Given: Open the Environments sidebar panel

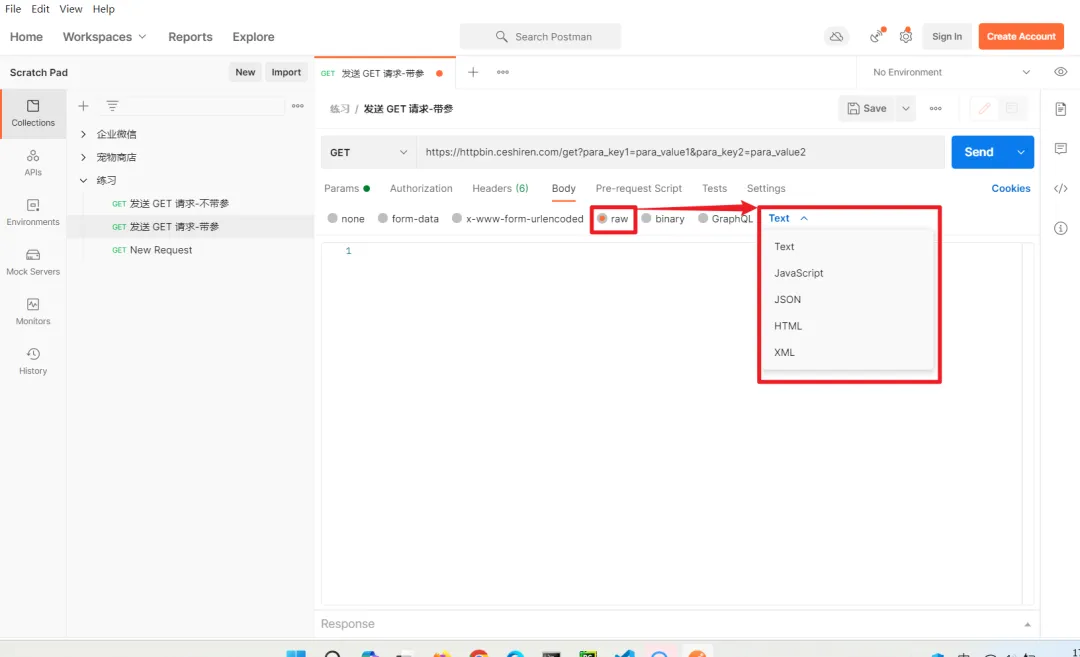Looking at the screenshot, I should 33,213.
